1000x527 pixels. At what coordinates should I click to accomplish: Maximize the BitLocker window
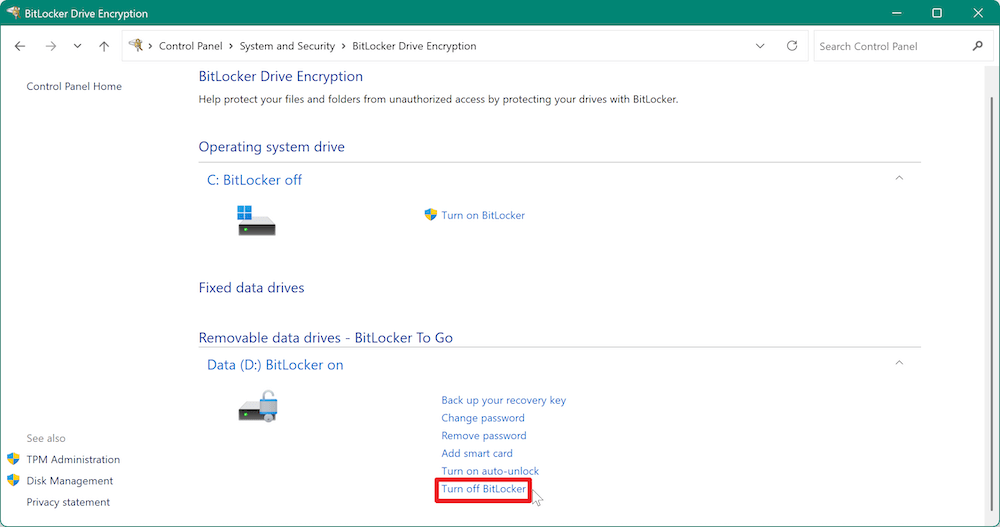pos(937,13)
